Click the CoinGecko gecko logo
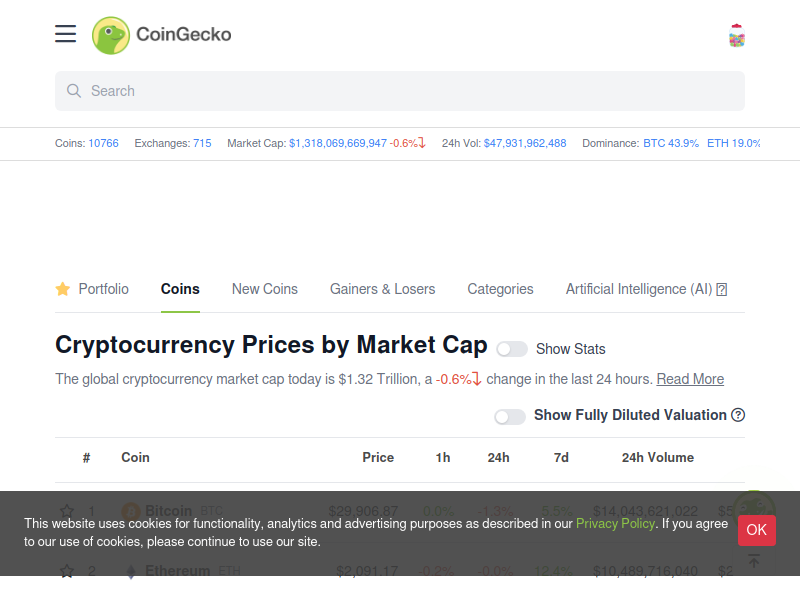The height and width of the screenshot is (600, 800). tap(111, 35)
